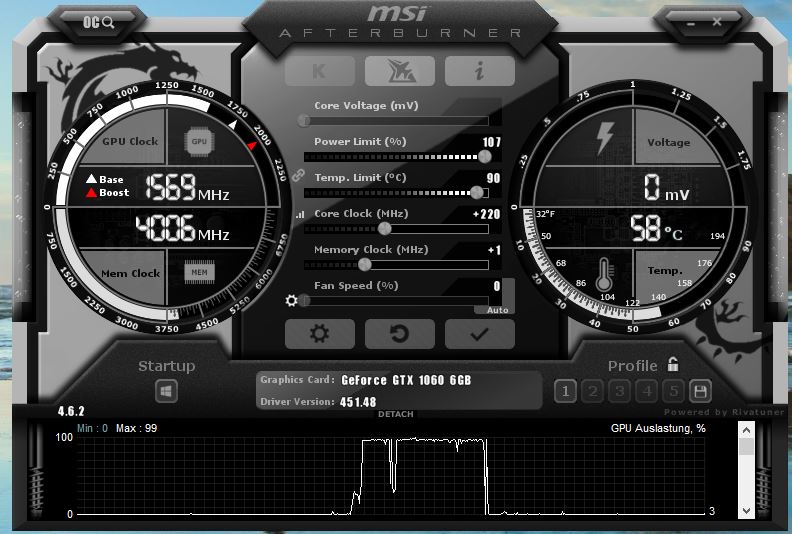Image resolution: width=792 pixels, height=534 pixels.
Task: Click the GeForce GTX 1060 6GB text
Action: (406, 380)
